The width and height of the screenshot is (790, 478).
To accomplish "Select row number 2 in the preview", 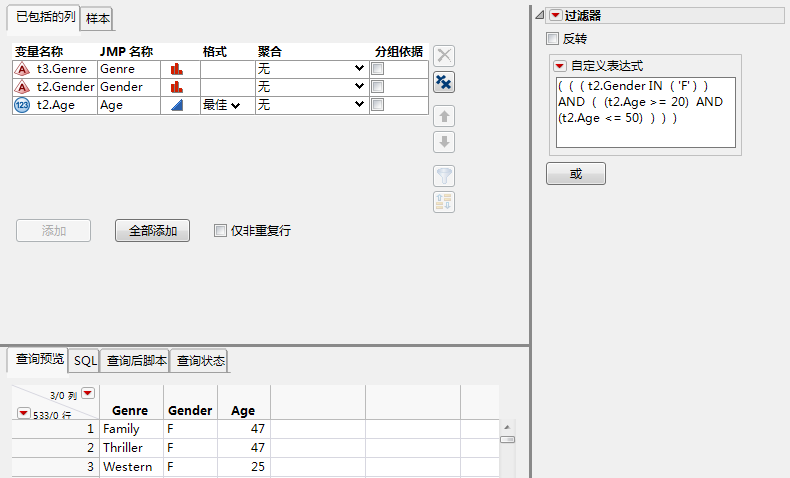I will 55,448.
